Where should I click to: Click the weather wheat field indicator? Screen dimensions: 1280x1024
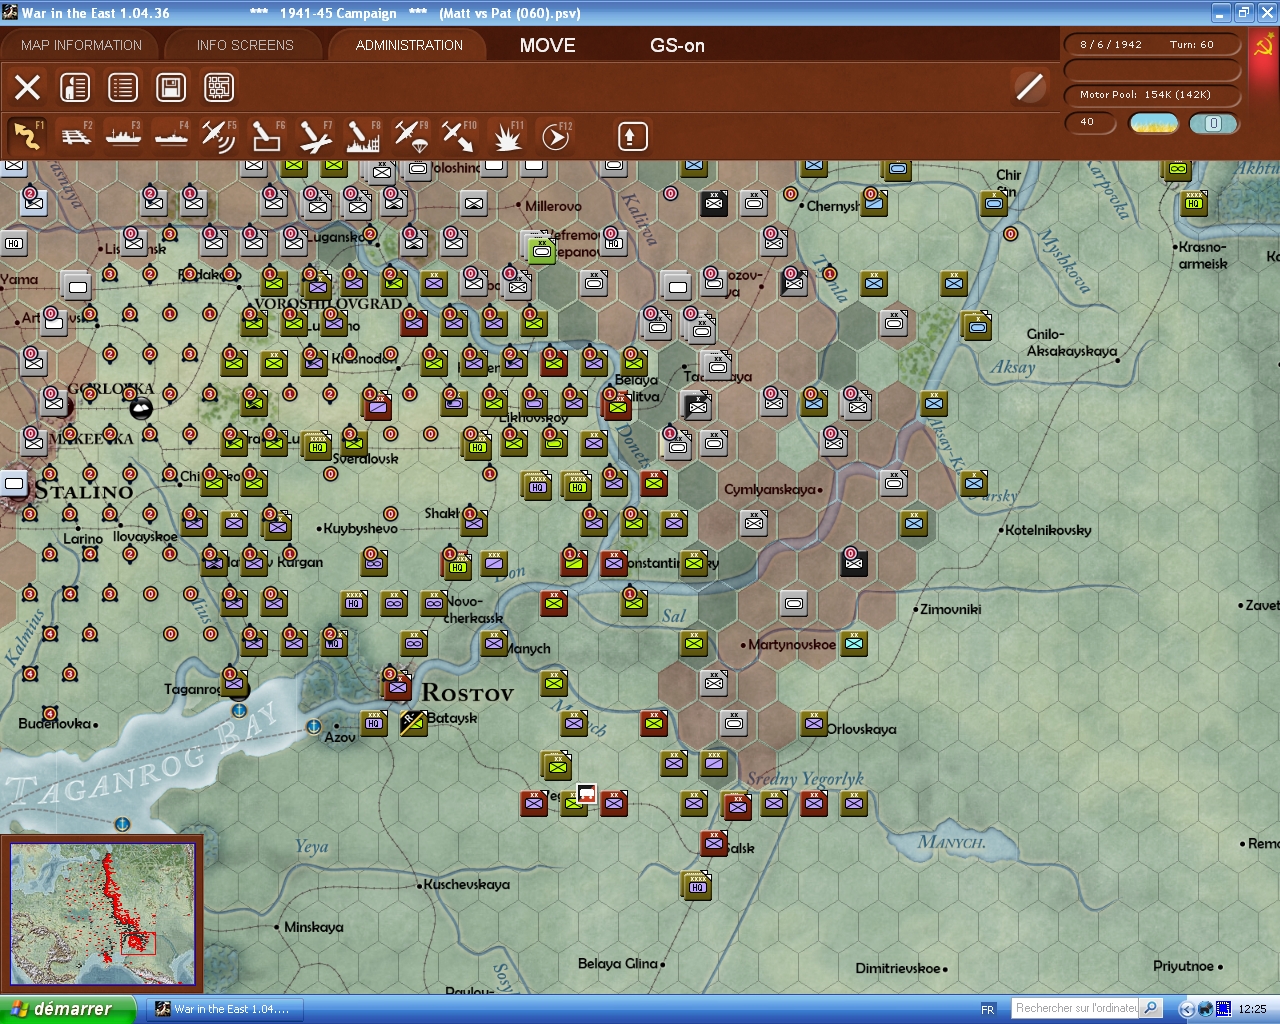coord(1153,123)
